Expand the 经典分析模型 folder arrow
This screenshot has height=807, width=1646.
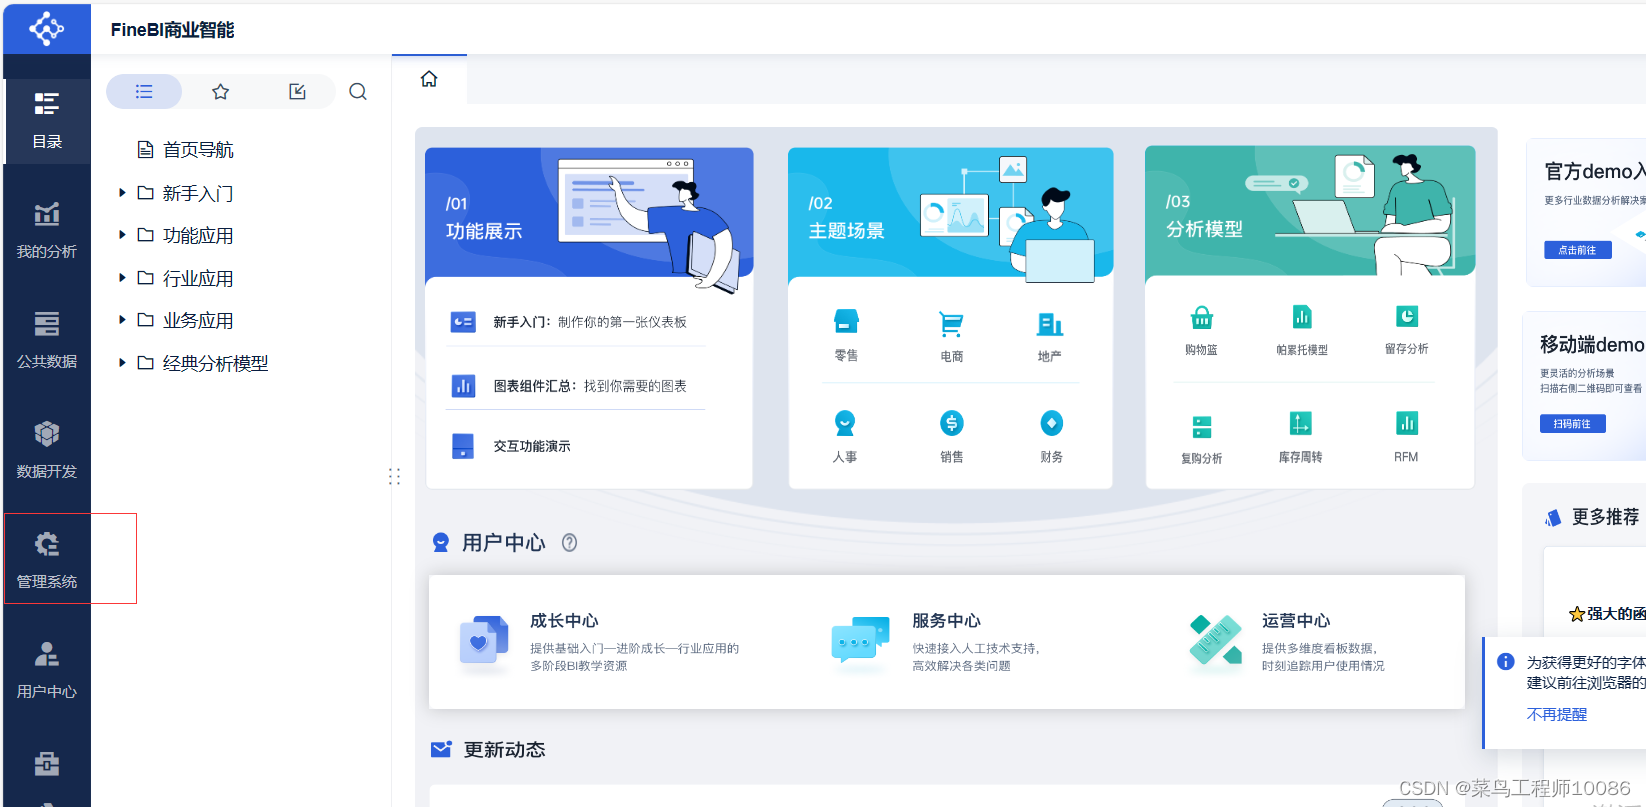click(x=122, y=363)
